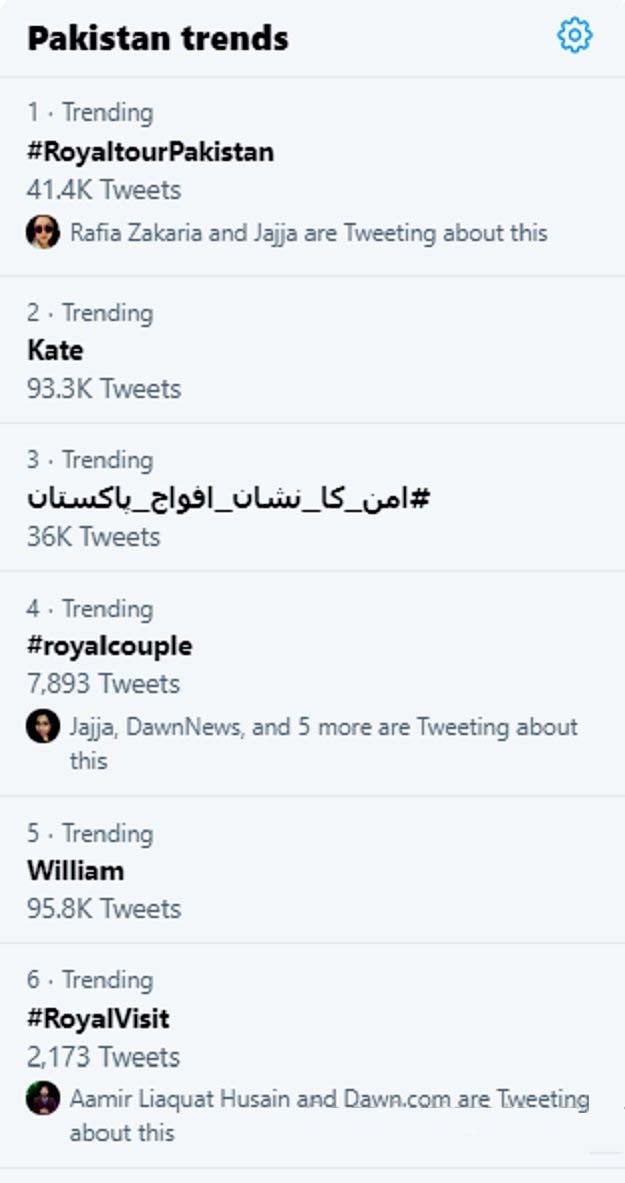Open the #royalcouple hashtag trend
Image resolution: width=625 pixels, height=1183 pixels.
click(x=109, y=646)
